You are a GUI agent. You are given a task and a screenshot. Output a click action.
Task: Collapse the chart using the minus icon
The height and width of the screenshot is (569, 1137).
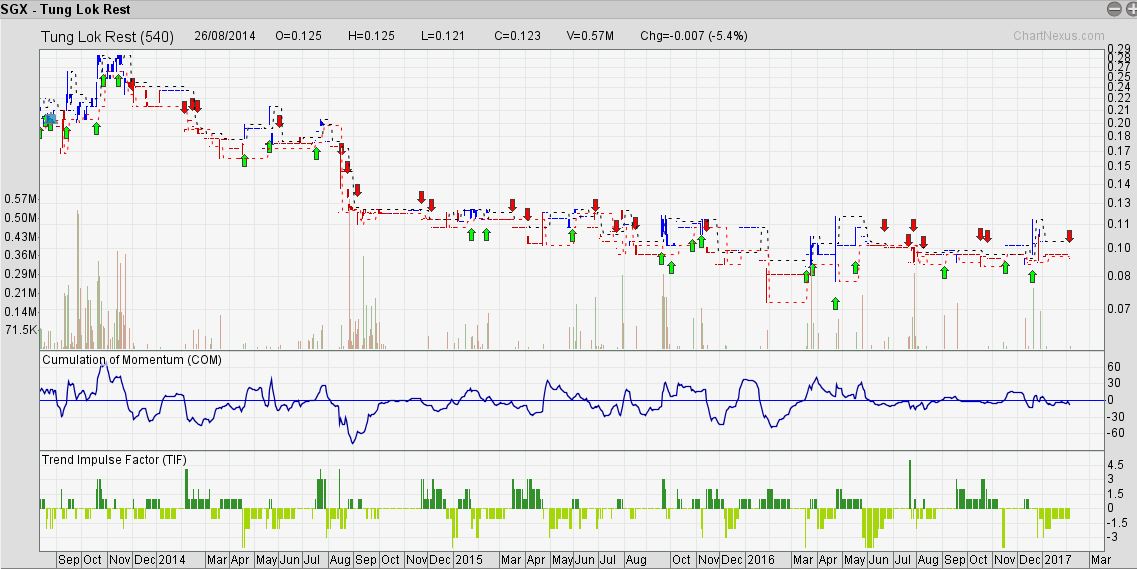pyautogui.click(x=1115, y=9)
